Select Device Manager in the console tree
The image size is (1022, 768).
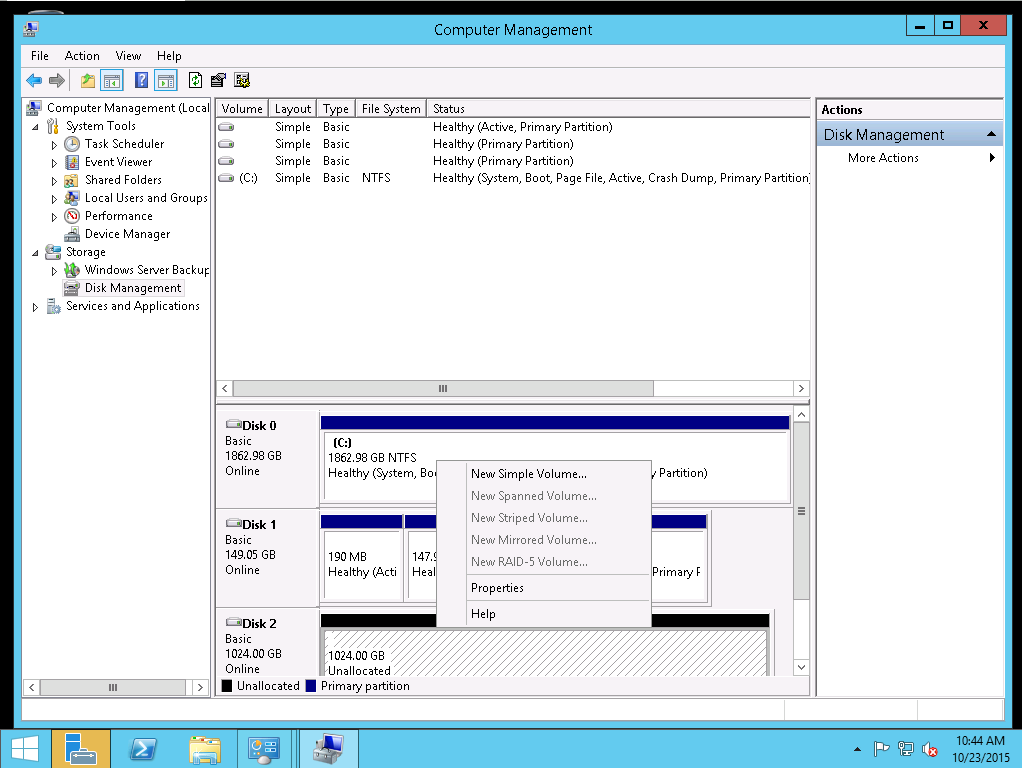127,234
